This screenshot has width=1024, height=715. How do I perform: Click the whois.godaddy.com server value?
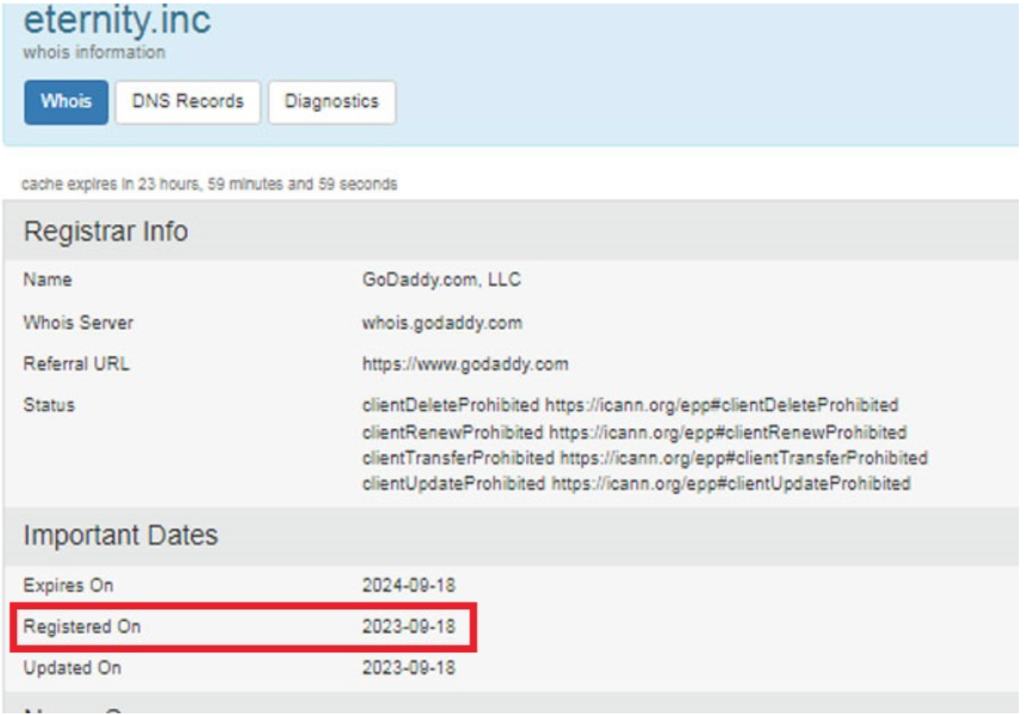coord(441,322)
